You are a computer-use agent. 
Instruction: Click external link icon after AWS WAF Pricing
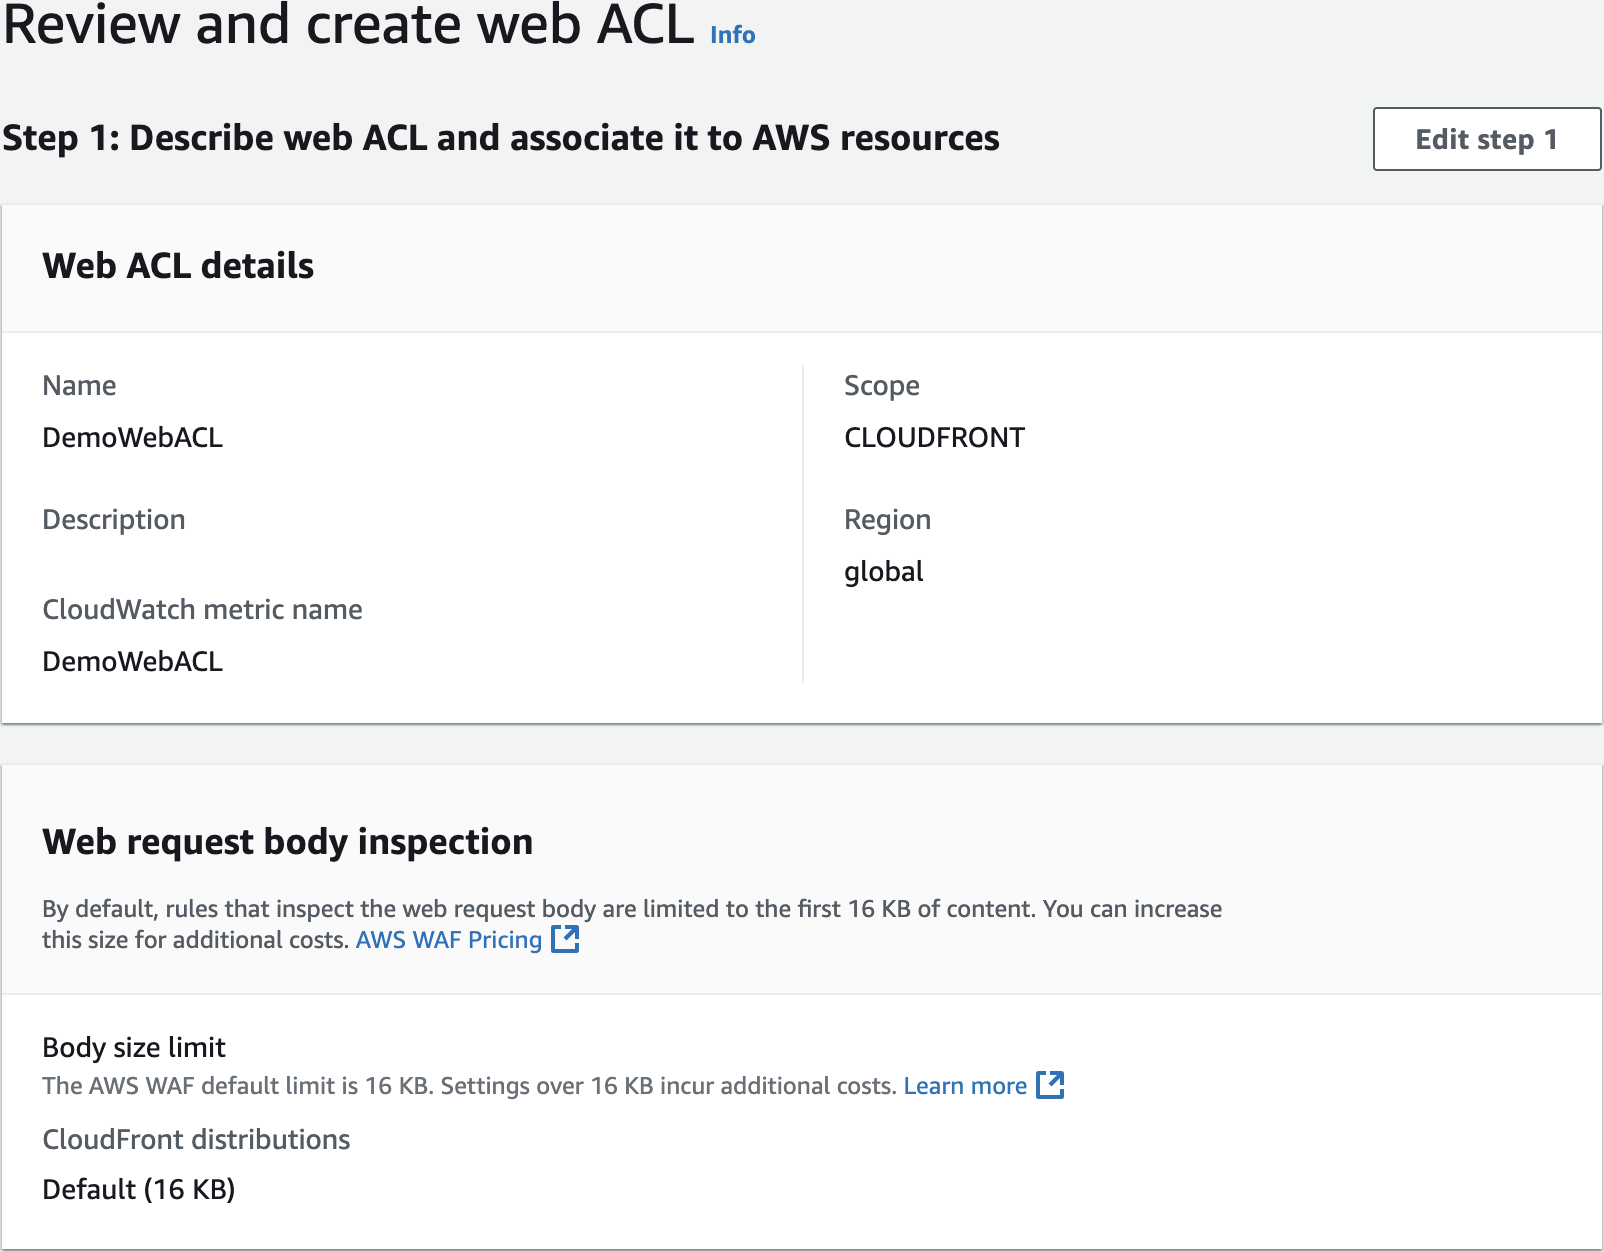pyautogui.click(x=566, y=939)
